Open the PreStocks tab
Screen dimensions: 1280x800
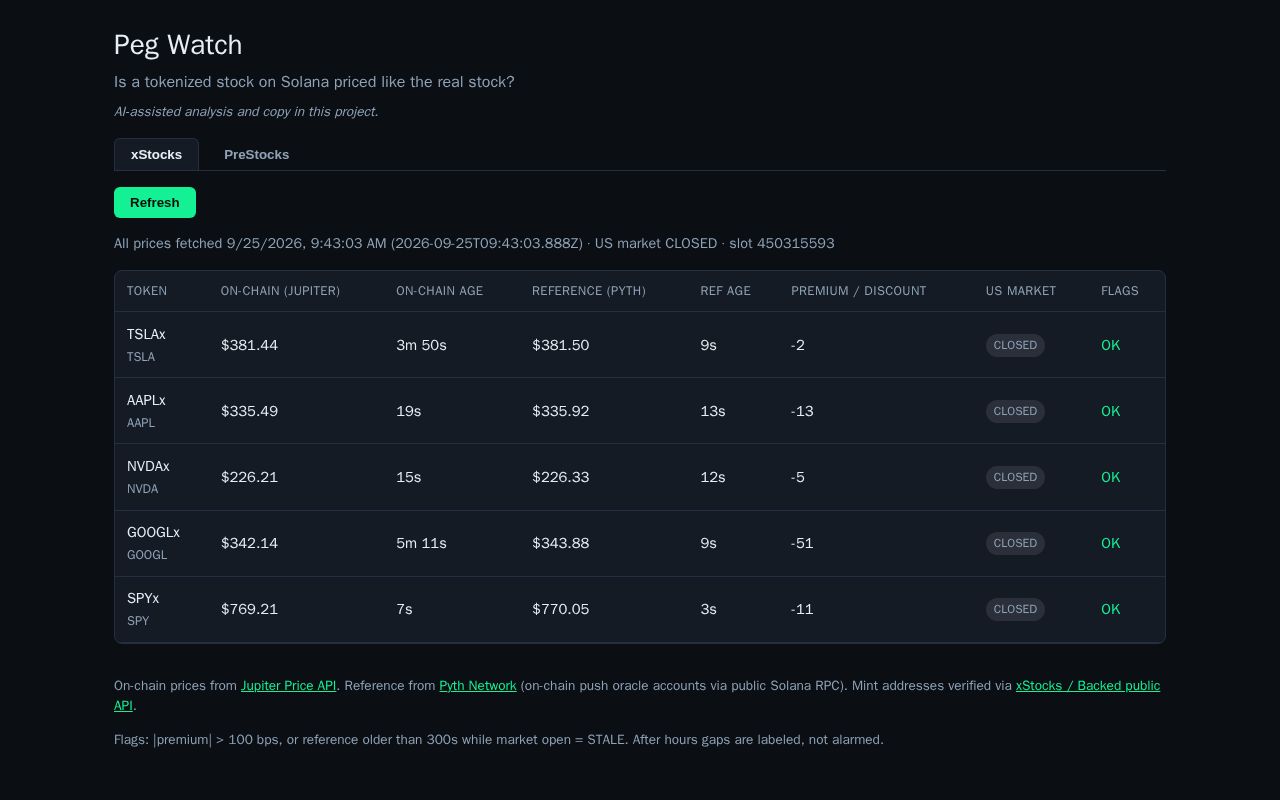(x=256, y=154)
